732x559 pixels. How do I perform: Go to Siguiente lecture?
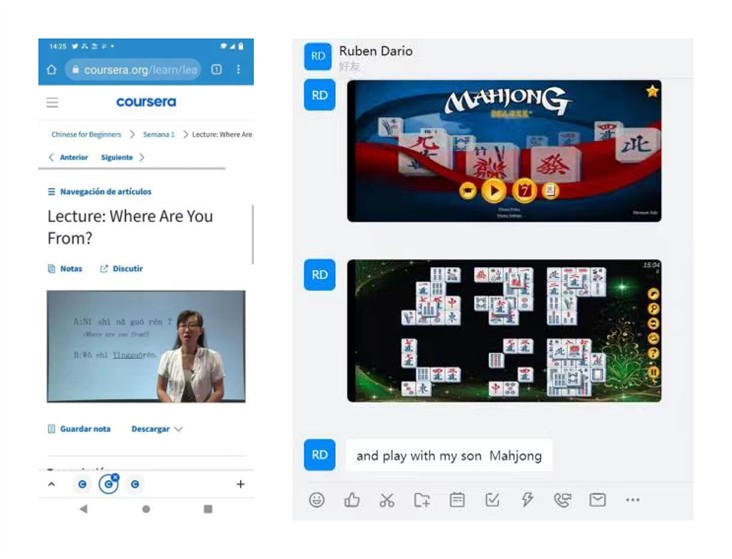click(x=122, y=157)
